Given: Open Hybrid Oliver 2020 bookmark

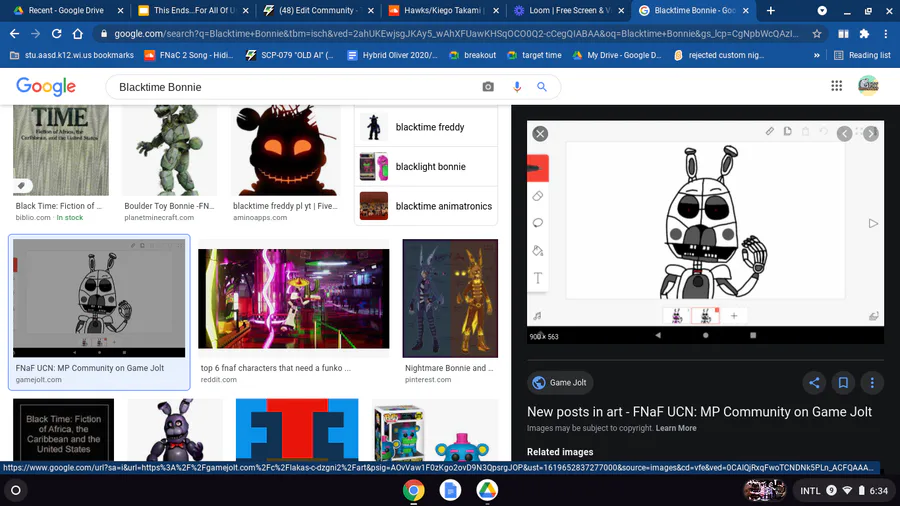Looking at the screenshot, I should tap(393, 55).
